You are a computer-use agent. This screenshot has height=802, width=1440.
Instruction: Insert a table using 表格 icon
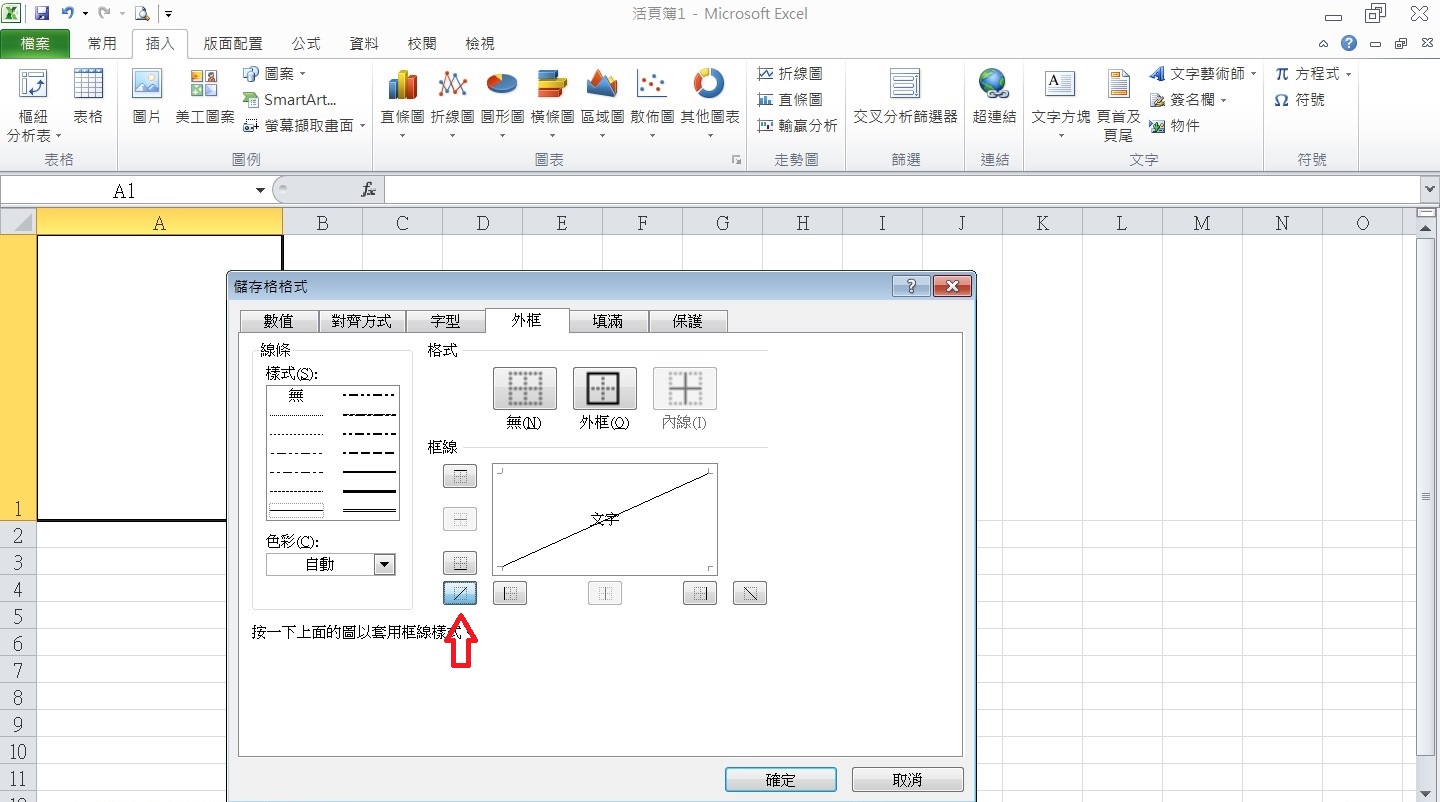88,97
